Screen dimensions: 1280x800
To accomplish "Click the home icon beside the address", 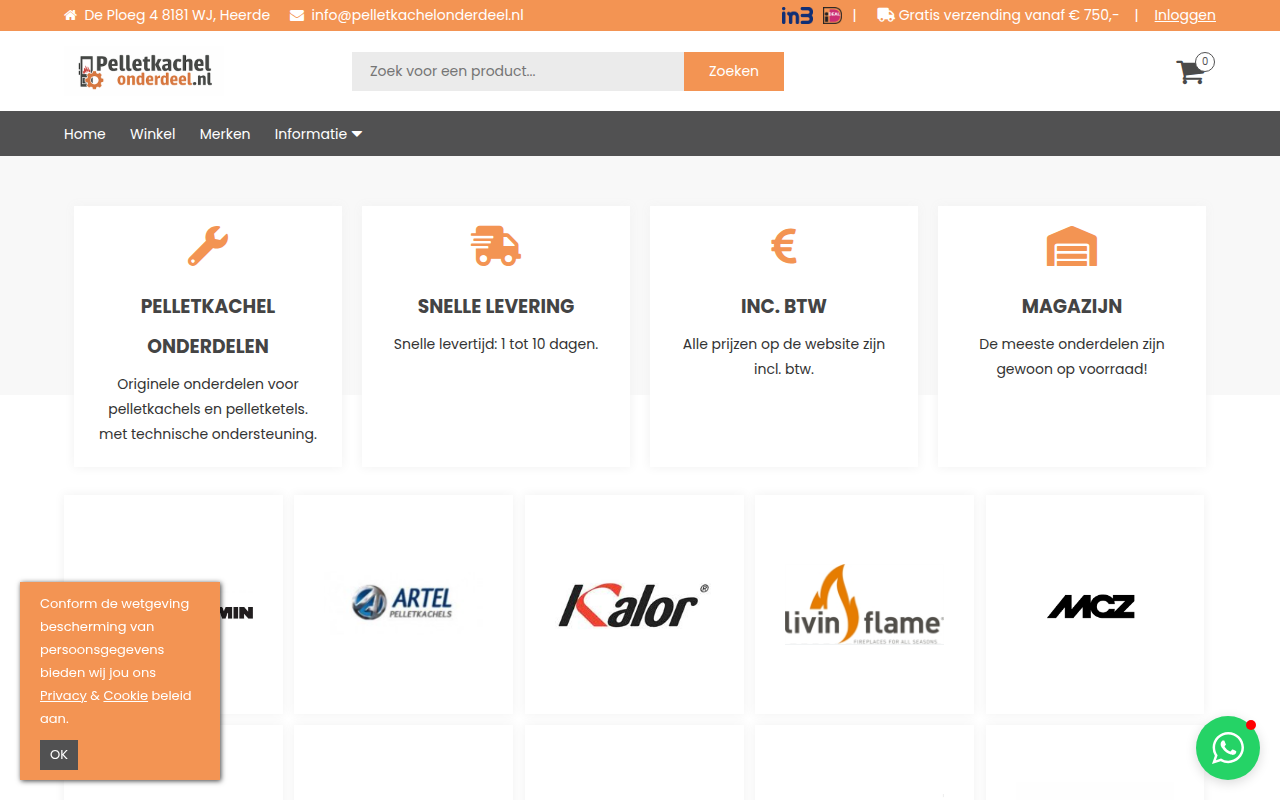I will coord(70,15).
